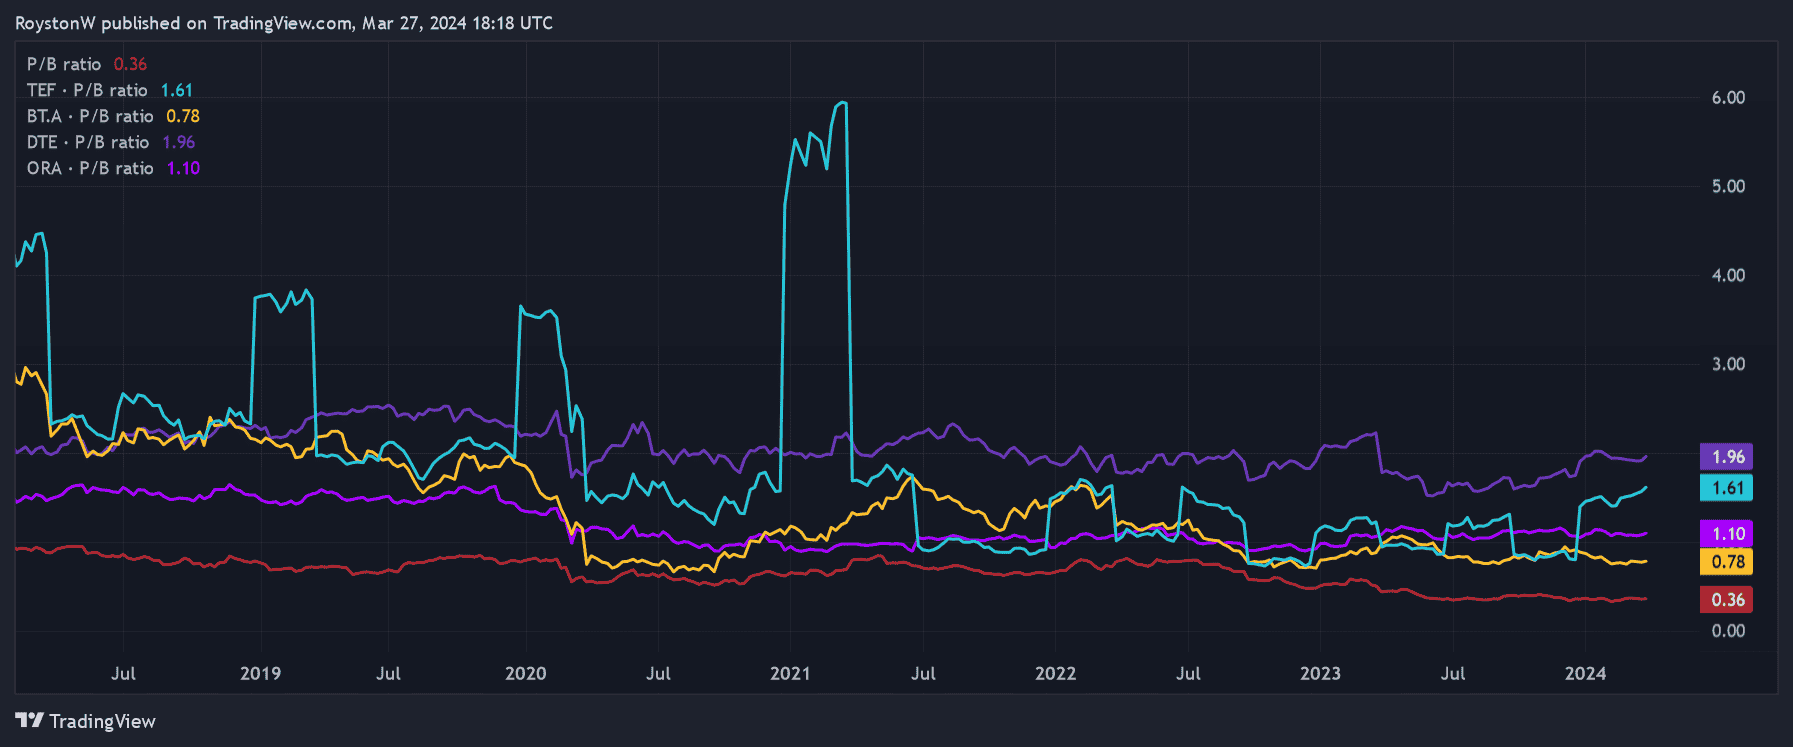Screen dimensions: 1793x747
Task: Click the 2023 time axis label
Action: click(x=1320, y=673)
